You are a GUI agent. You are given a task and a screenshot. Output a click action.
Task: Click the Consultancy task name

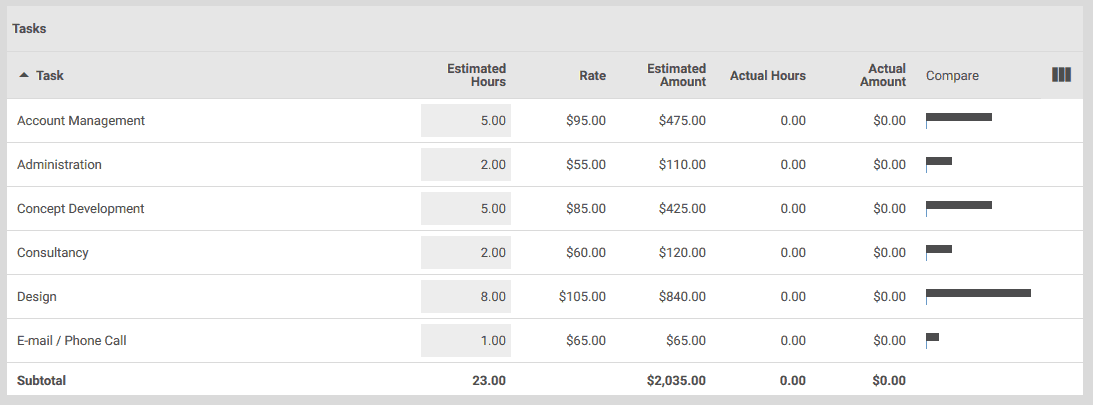point(53,253)
